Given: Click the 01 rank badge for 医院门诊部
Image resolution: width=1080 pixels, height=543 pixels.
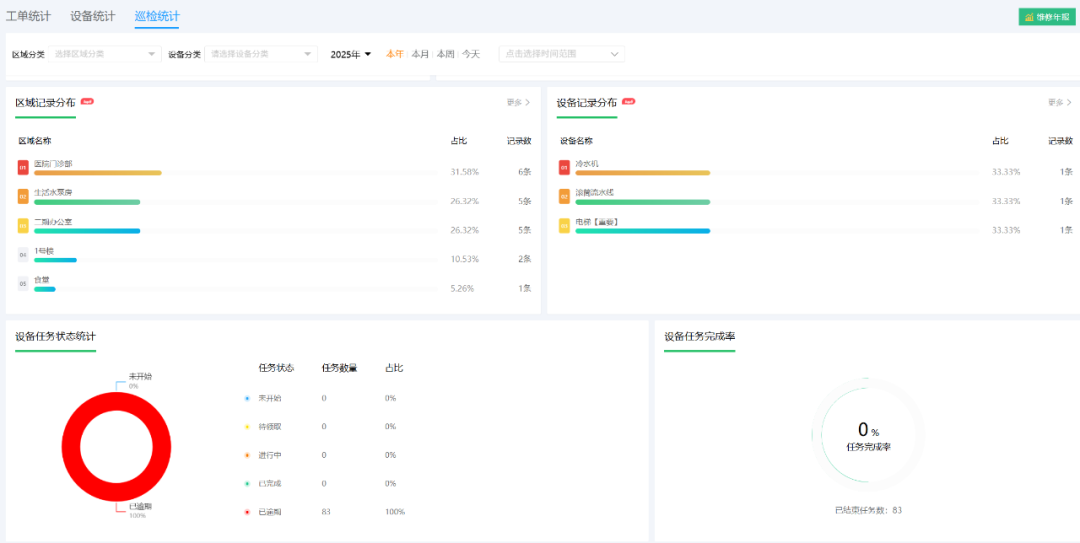Looking at the screenshot, I should tap(23, 167).
